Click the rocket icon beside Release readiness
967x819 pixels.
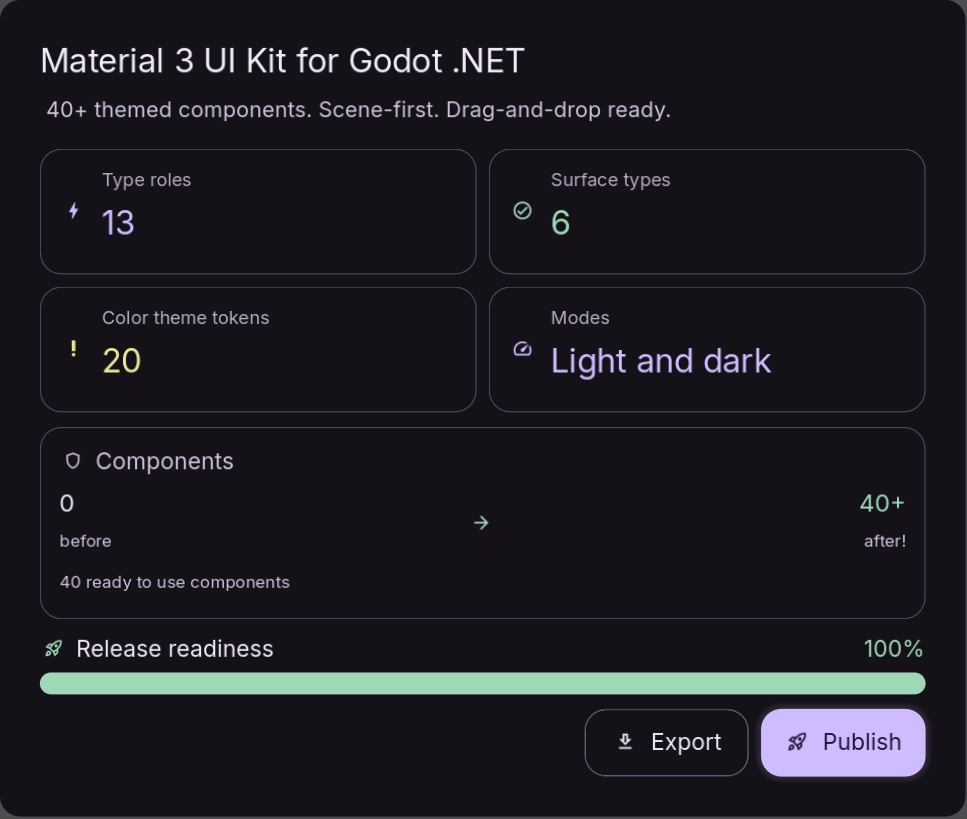click(x=54, y=649)
